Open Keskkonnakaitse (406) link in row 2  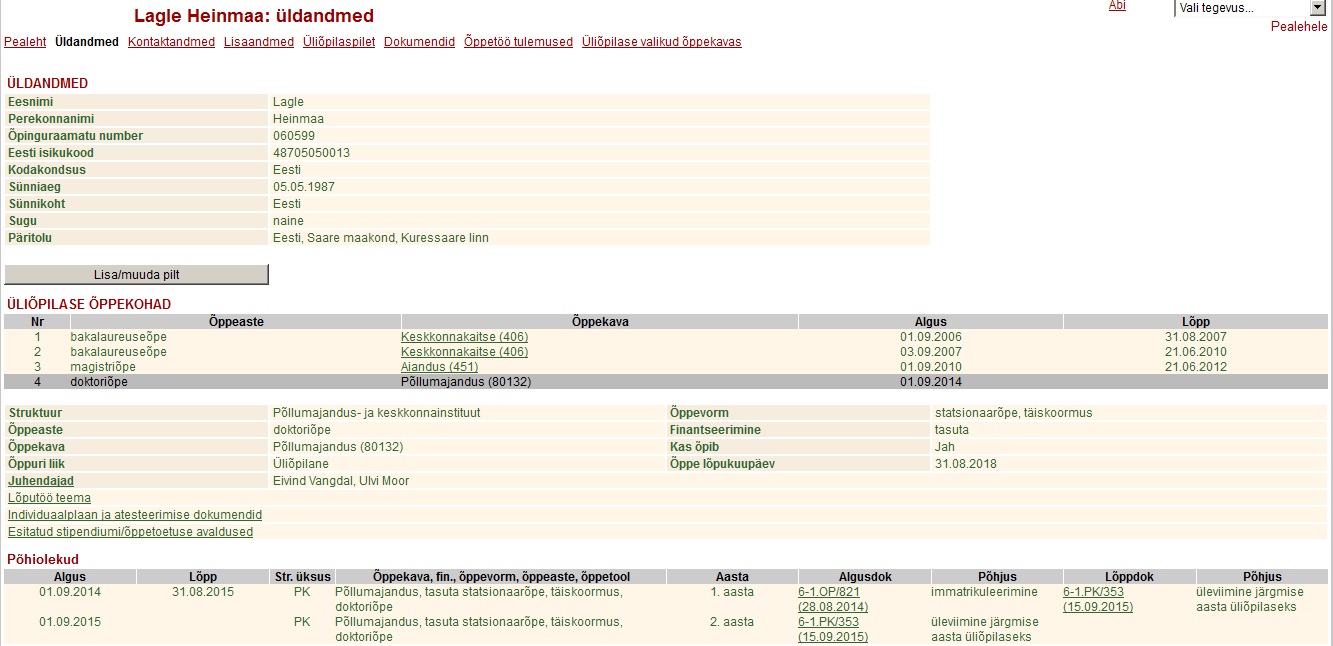(x=464, y=352)
